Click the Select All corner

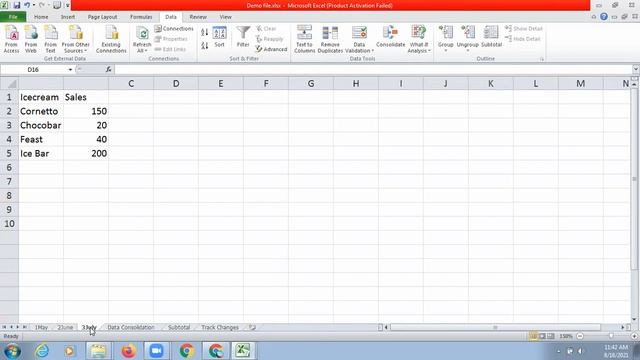point(9,84)
